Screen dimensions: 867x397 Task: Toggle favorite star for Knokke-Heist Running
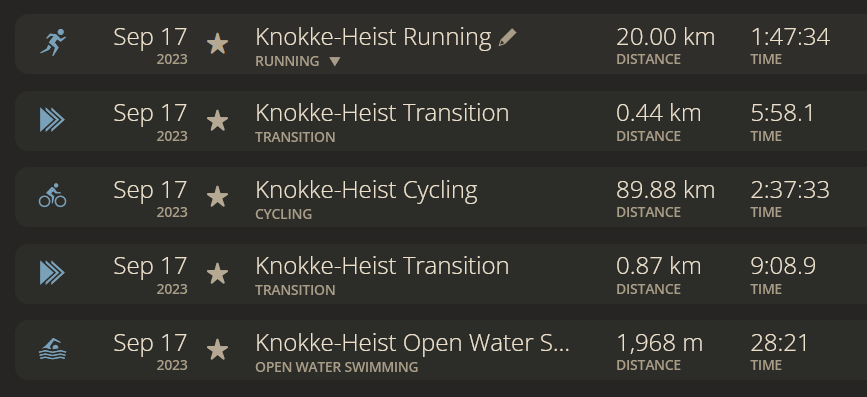click(217, 44)
